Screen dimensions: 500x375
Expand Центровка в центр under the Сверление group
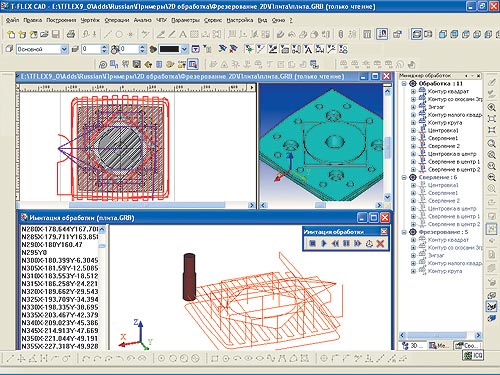pos(413,209)
